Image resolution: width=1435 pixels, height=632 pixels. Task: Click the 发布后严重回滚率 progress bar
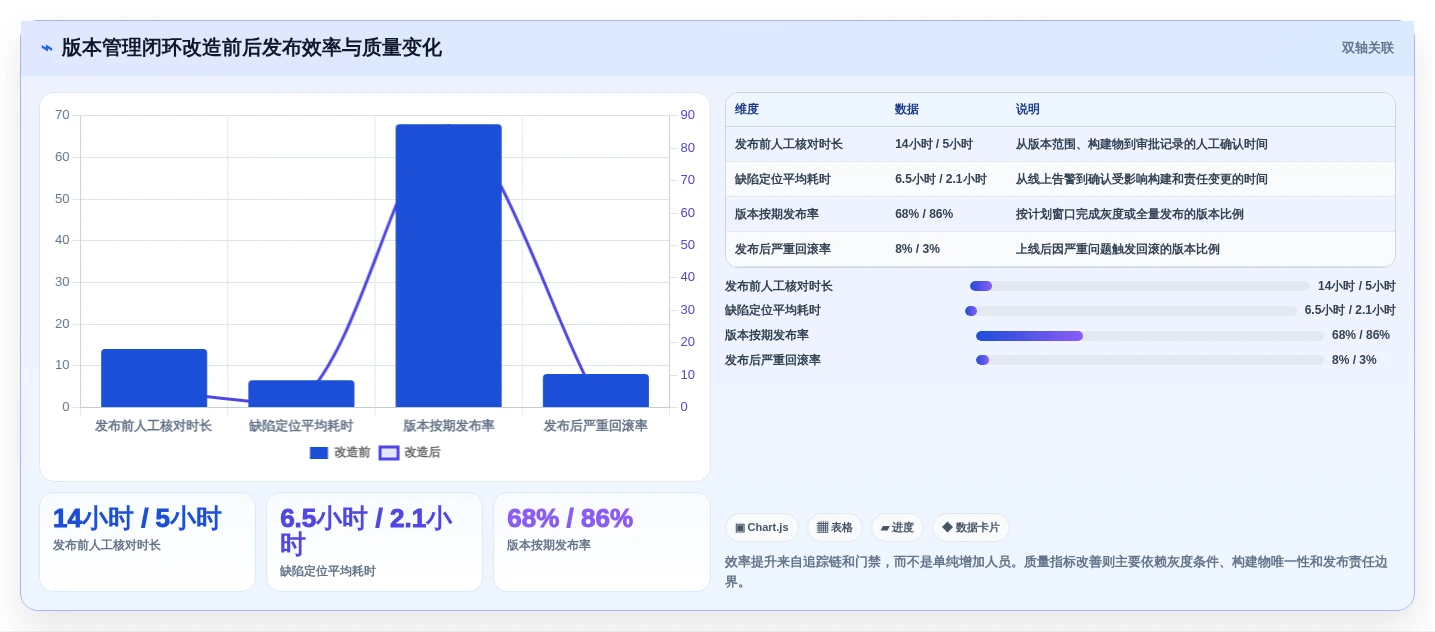point(1150,360)
